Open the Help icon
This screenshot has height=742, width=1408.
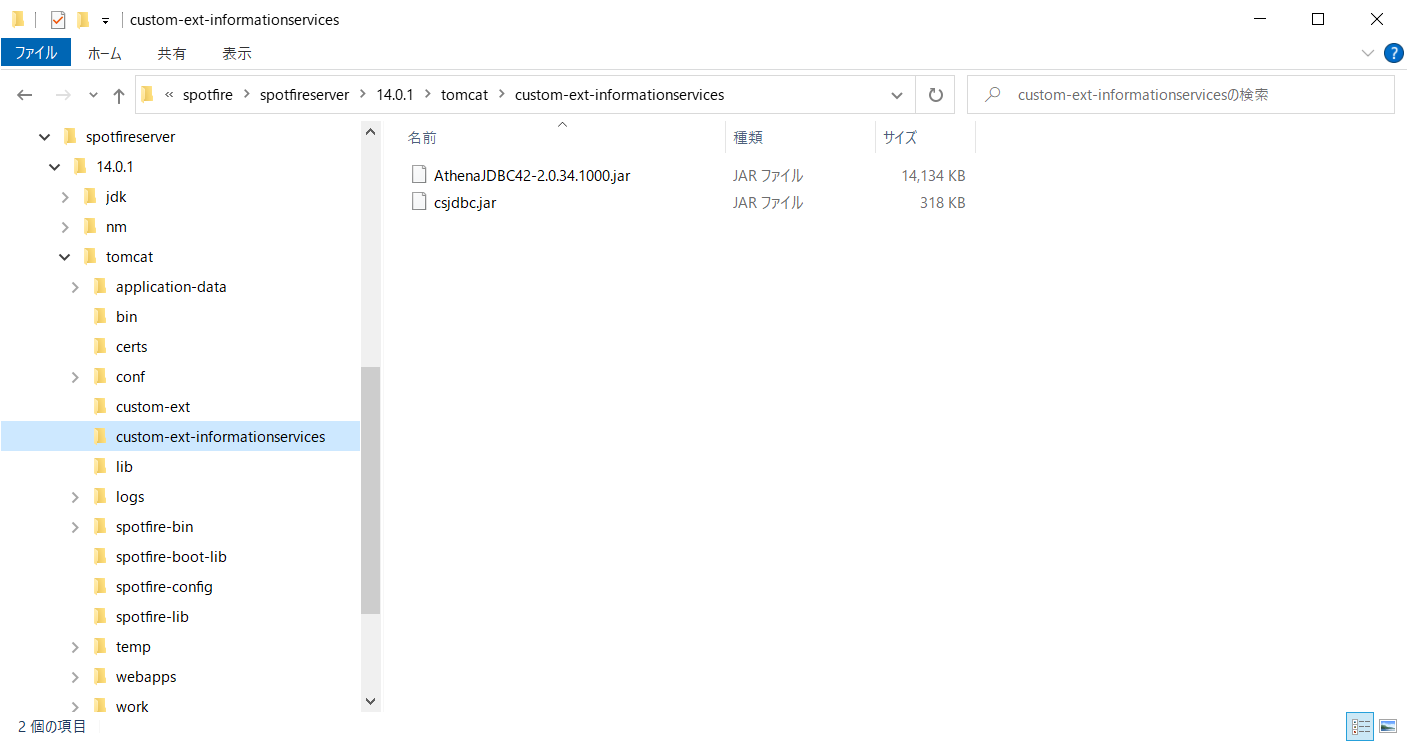click(x=1393, y=53)
